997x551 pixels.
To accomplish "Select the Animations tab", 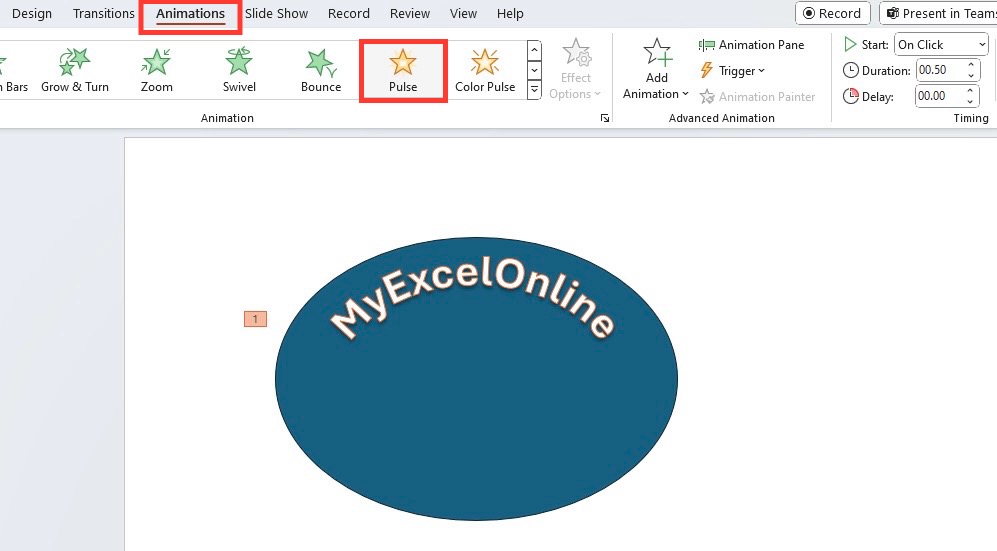I will point(190,14).
